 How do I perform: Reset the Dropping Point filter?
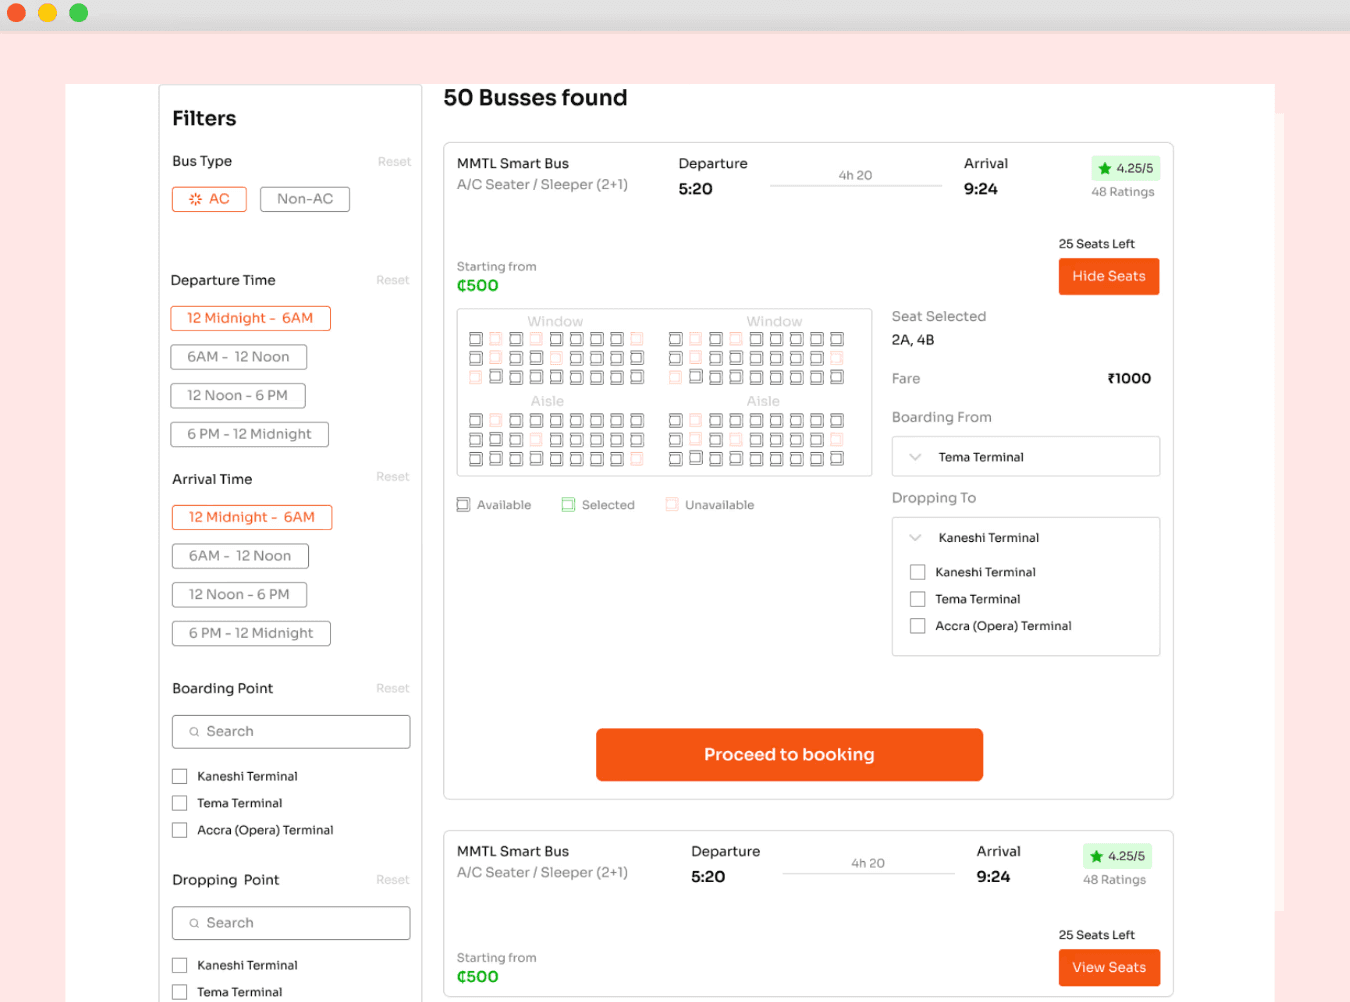click(393, 880)
